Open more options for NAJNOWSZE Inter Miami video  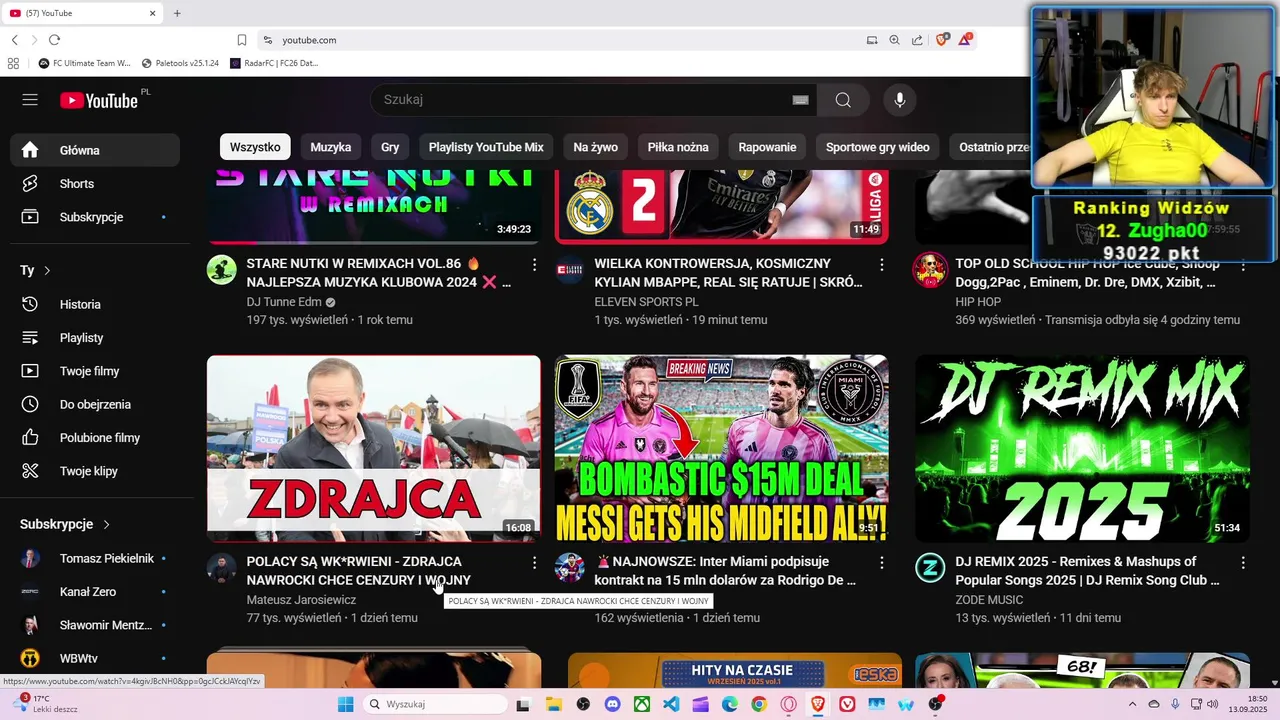pos(881,563)
